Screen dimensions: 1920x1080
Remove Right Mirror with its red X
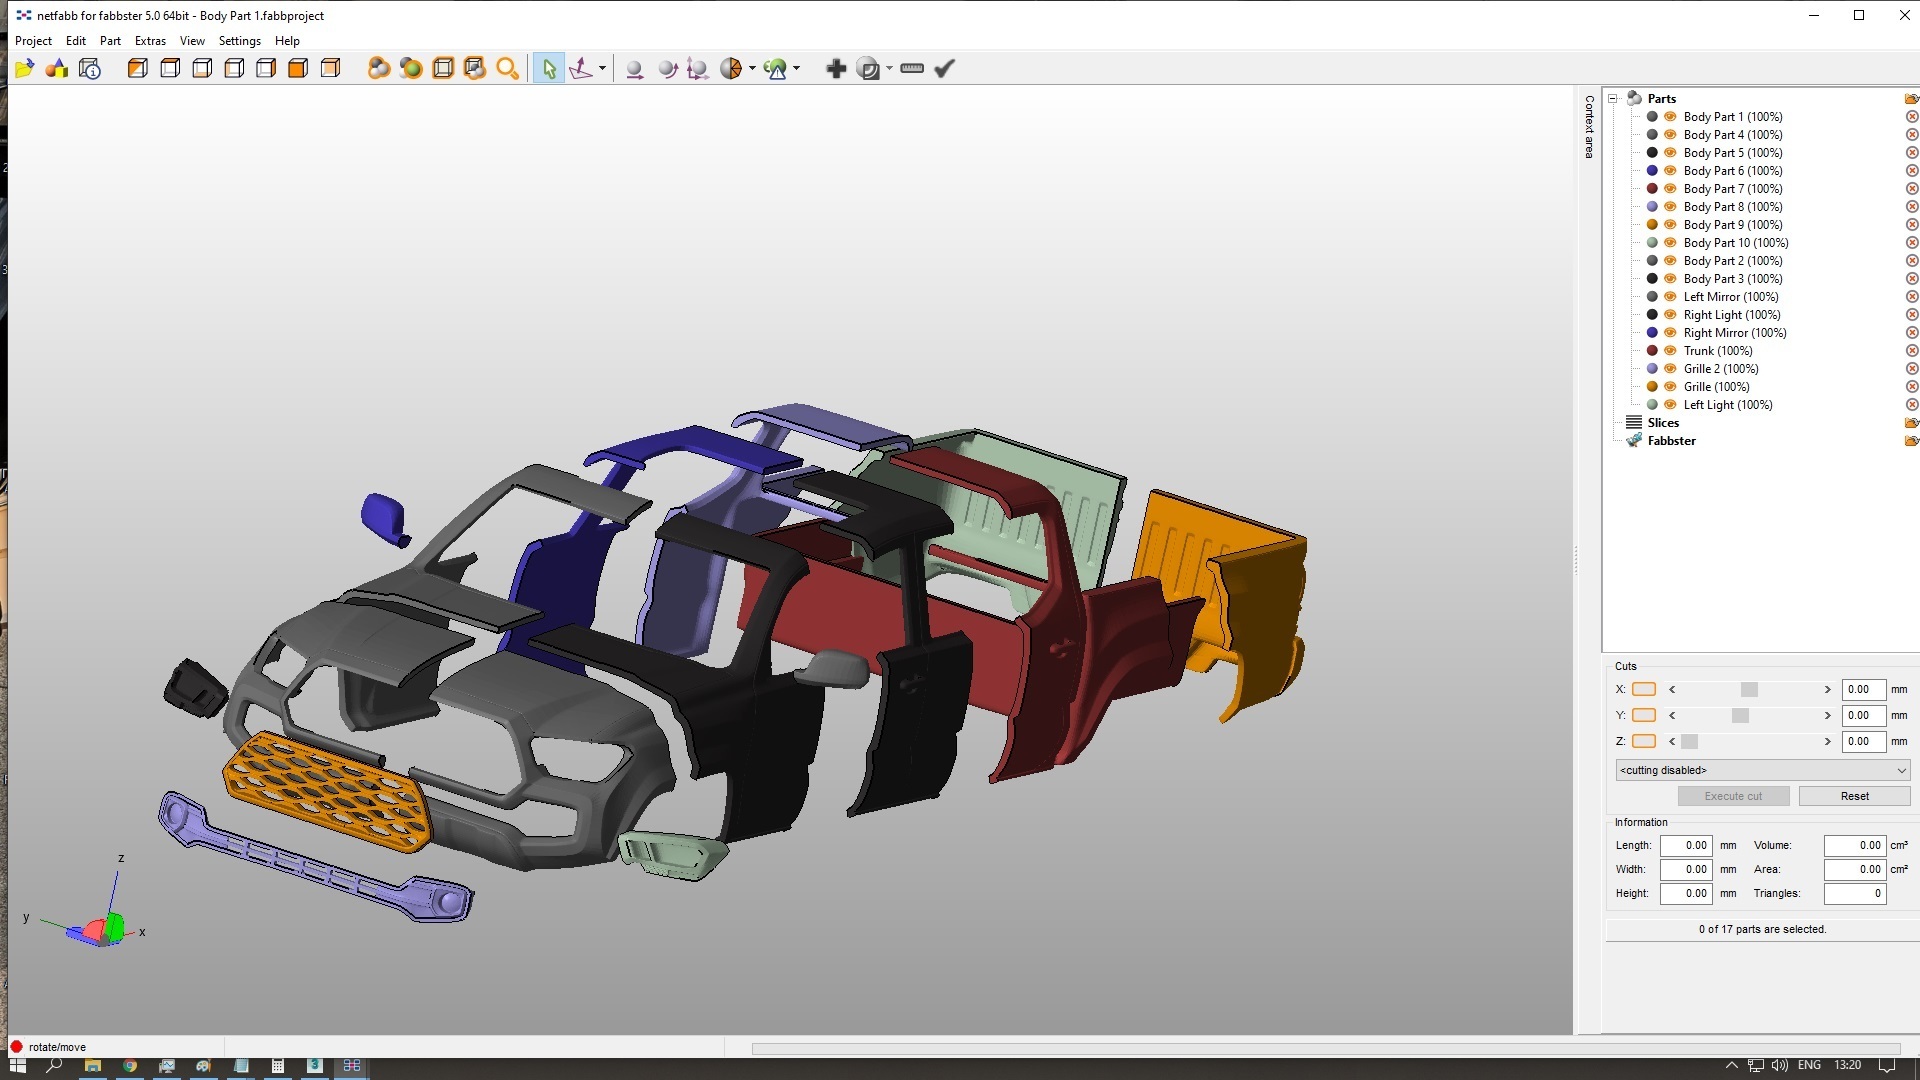click(x=1912, y=333)
